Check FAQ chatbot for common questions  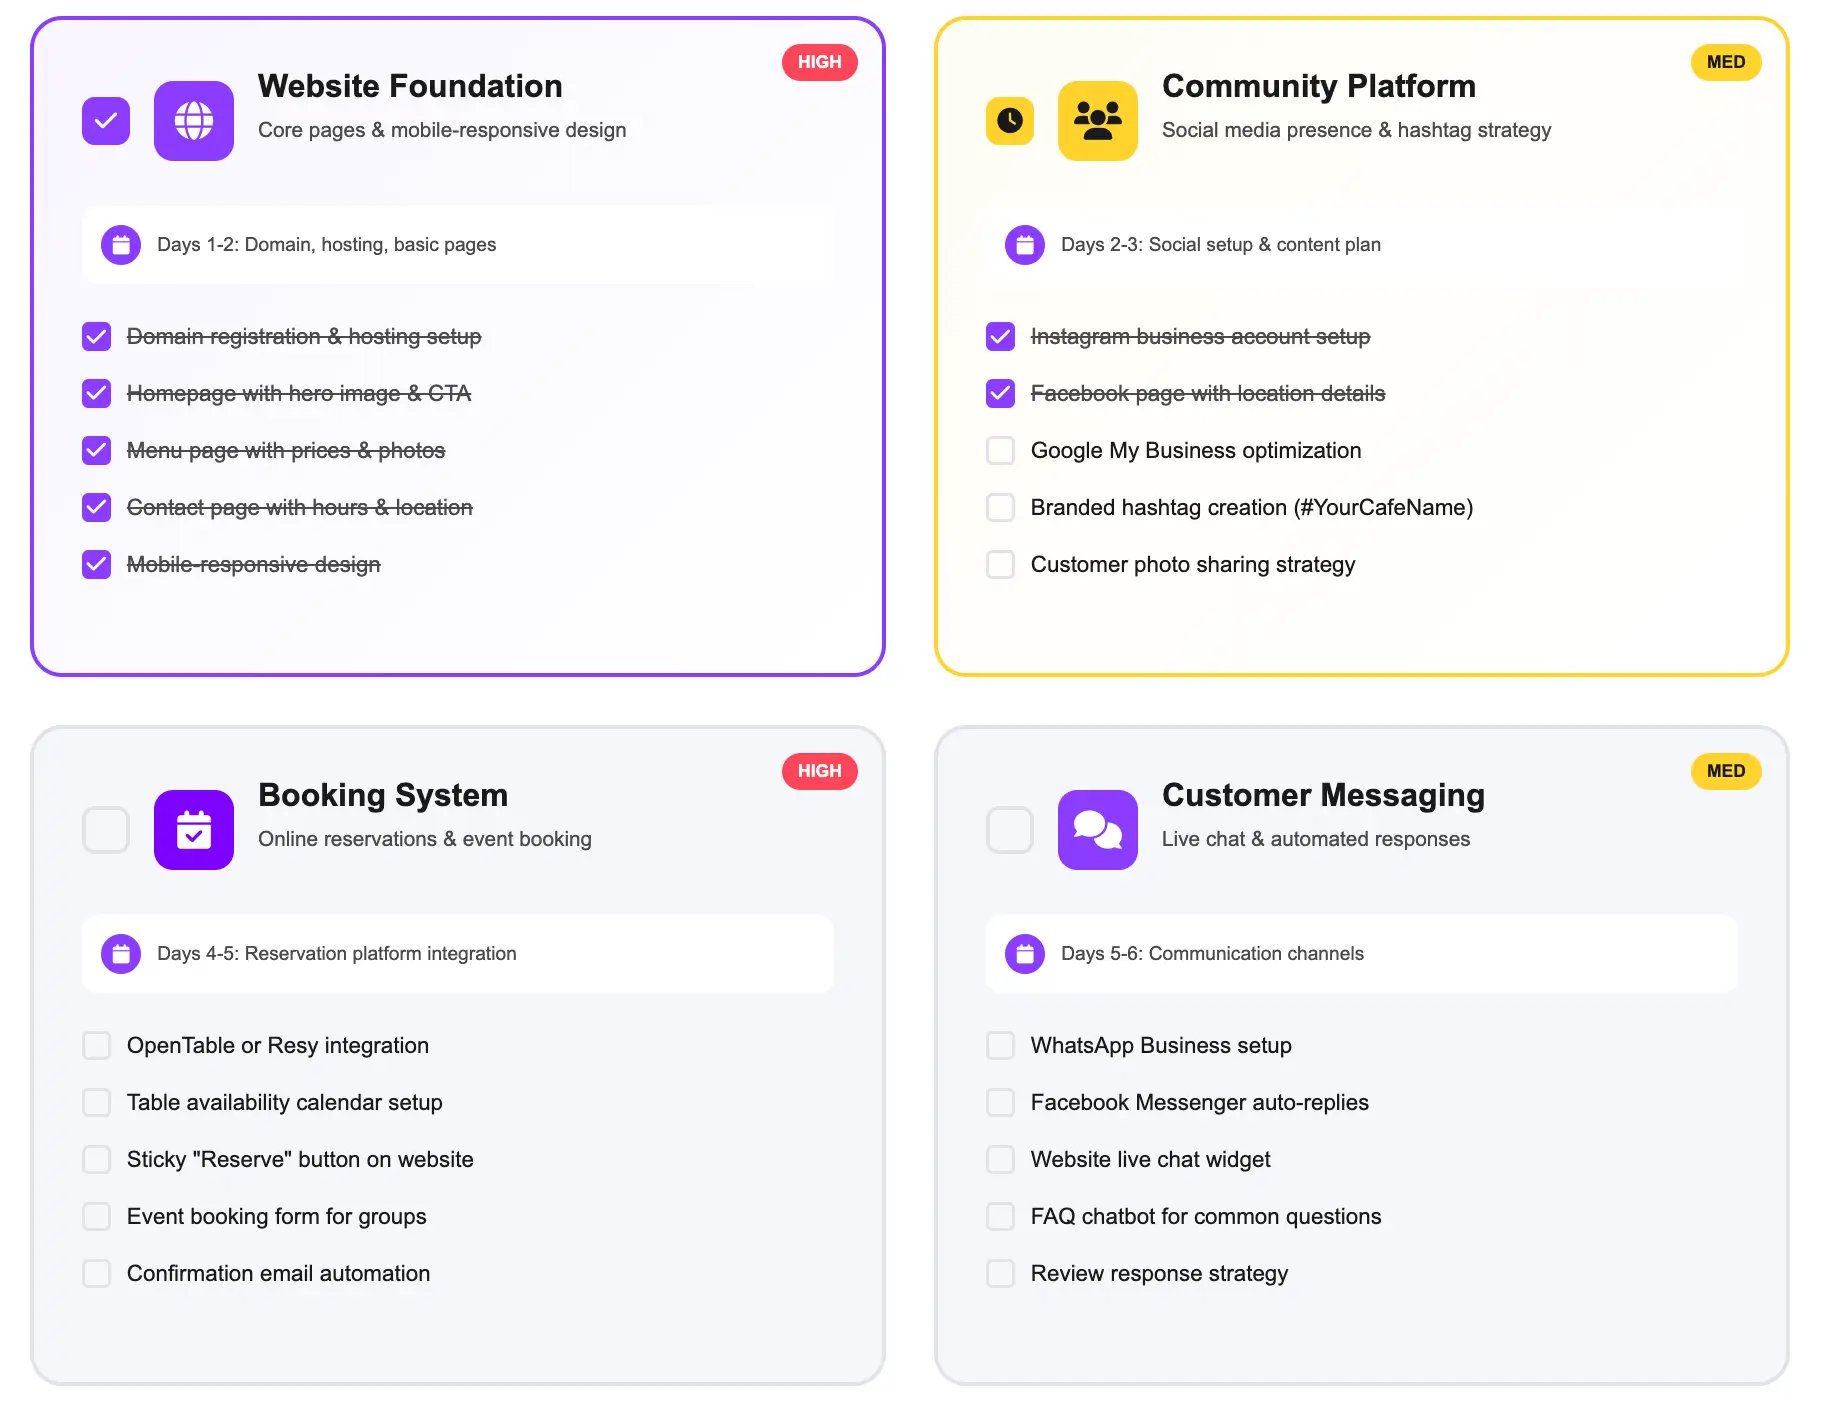click(1000, 1217)
